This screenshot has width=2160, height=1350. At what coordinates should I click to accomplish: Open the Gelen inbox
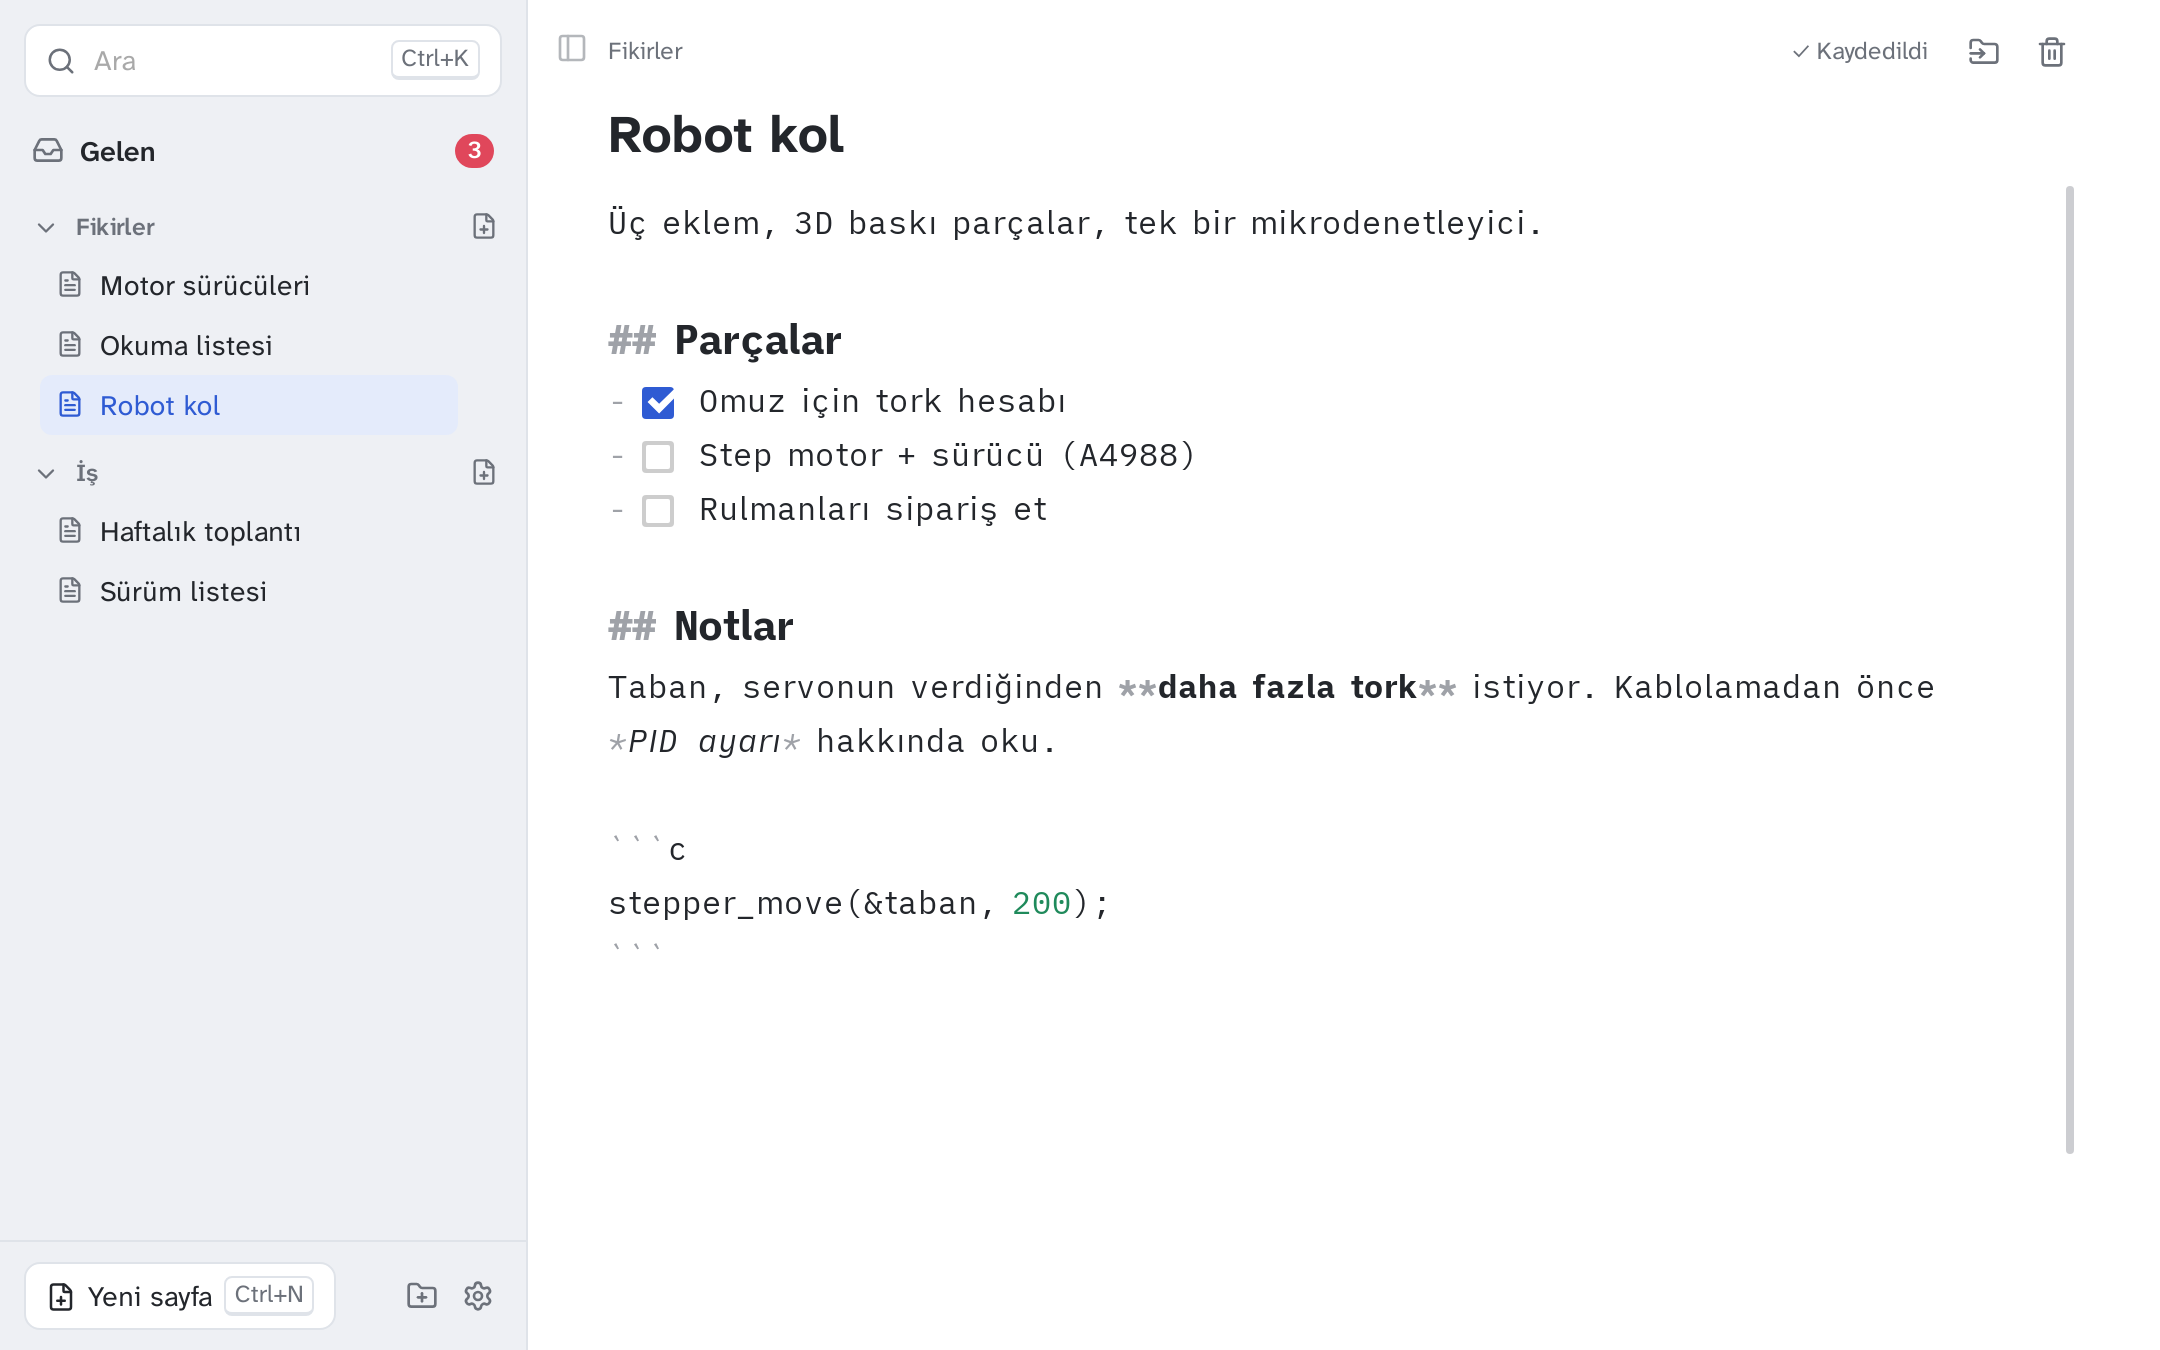click(x=263, y=151)
